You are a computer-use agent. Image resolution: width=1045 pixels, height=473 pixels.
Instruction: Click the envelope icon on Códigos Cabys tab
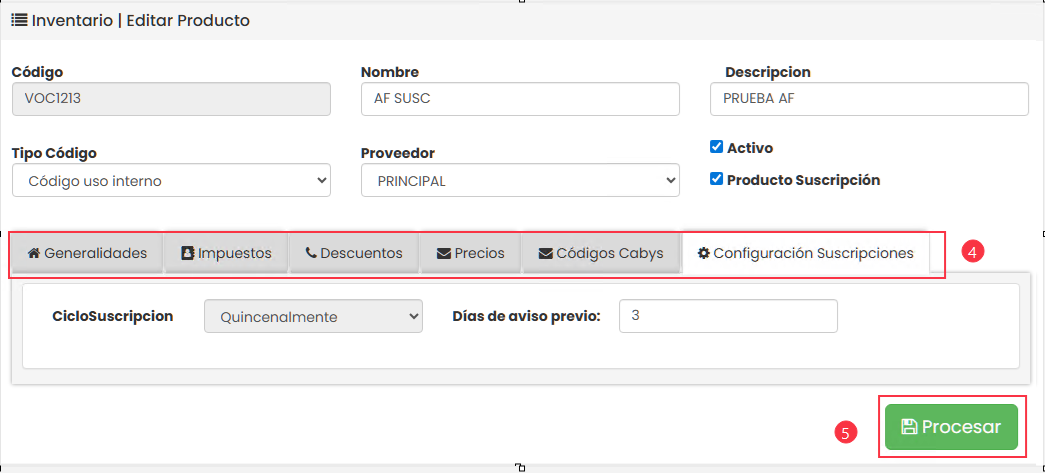(x=545, y=253)
